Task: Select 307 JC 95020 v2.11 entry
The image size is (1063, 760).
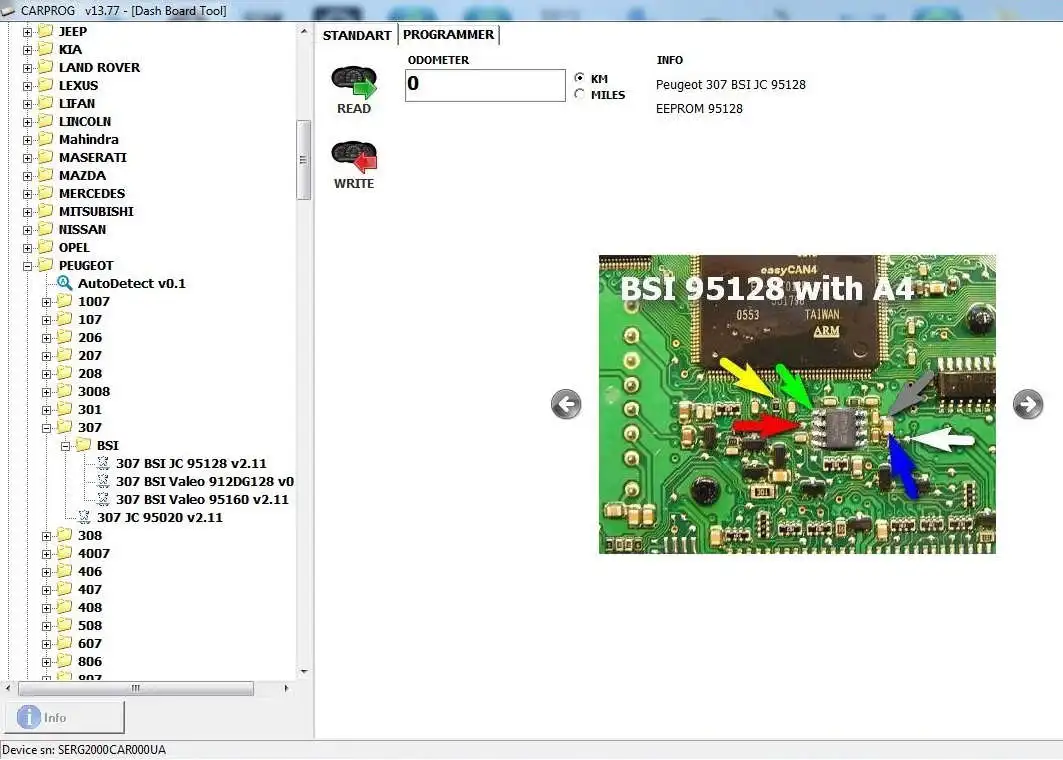Action: coord(159,517)
